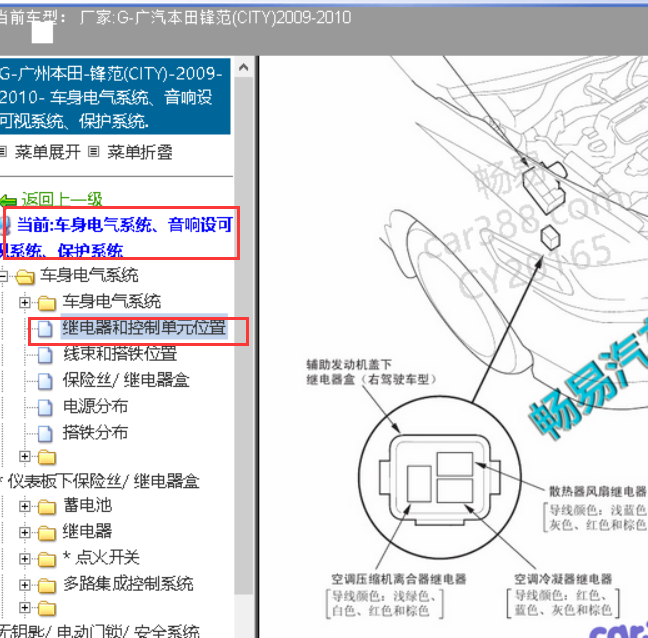Select the 蓄电池 tree label
This screenshot has width=648, height=638.
(87, 505)
